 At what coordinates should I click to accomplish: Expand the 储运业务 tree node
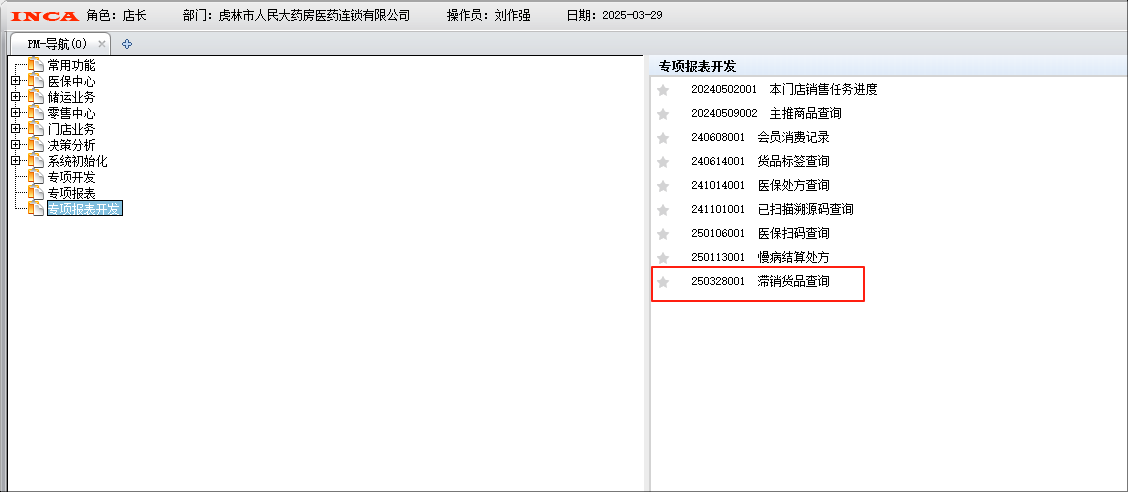click(15, 97)
